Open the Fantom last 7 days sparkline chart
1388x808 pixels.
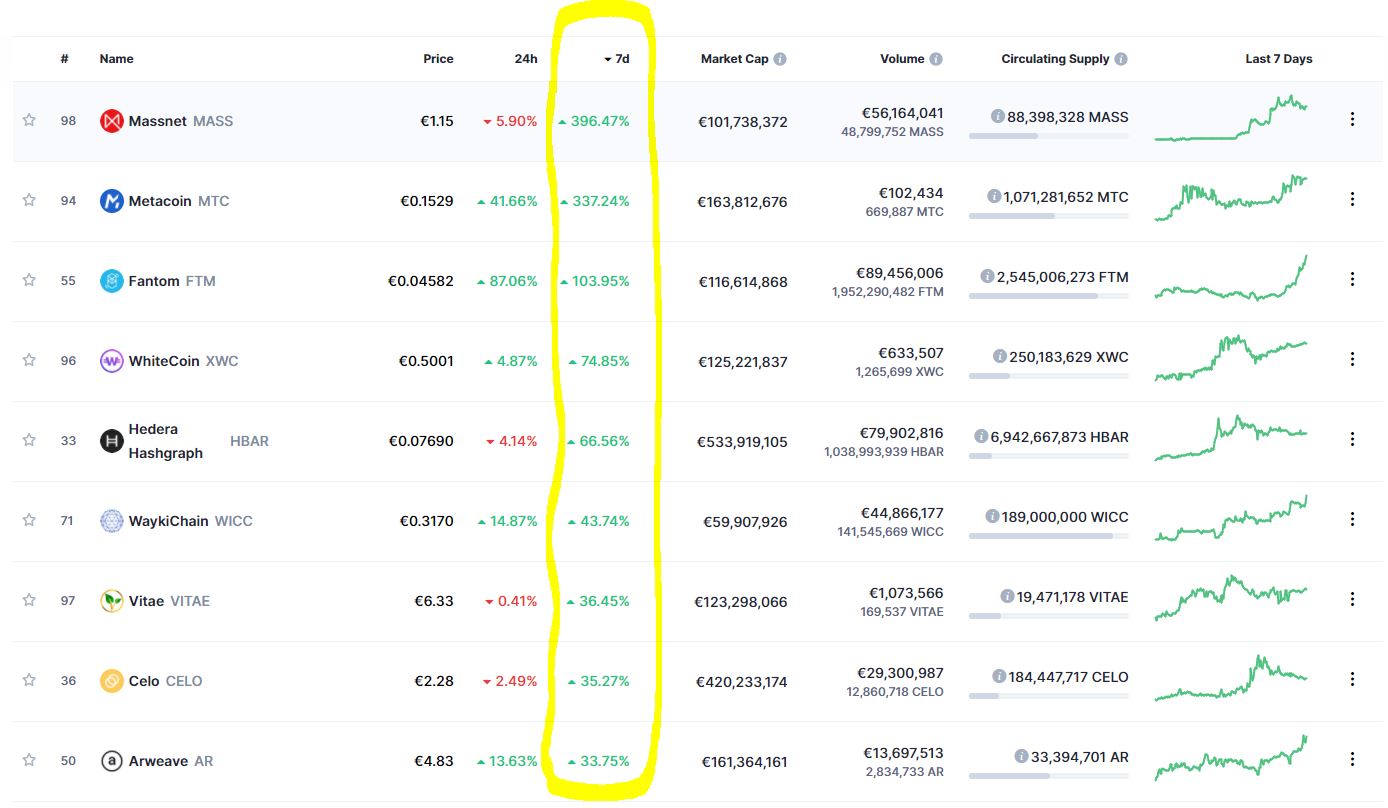1230,278
